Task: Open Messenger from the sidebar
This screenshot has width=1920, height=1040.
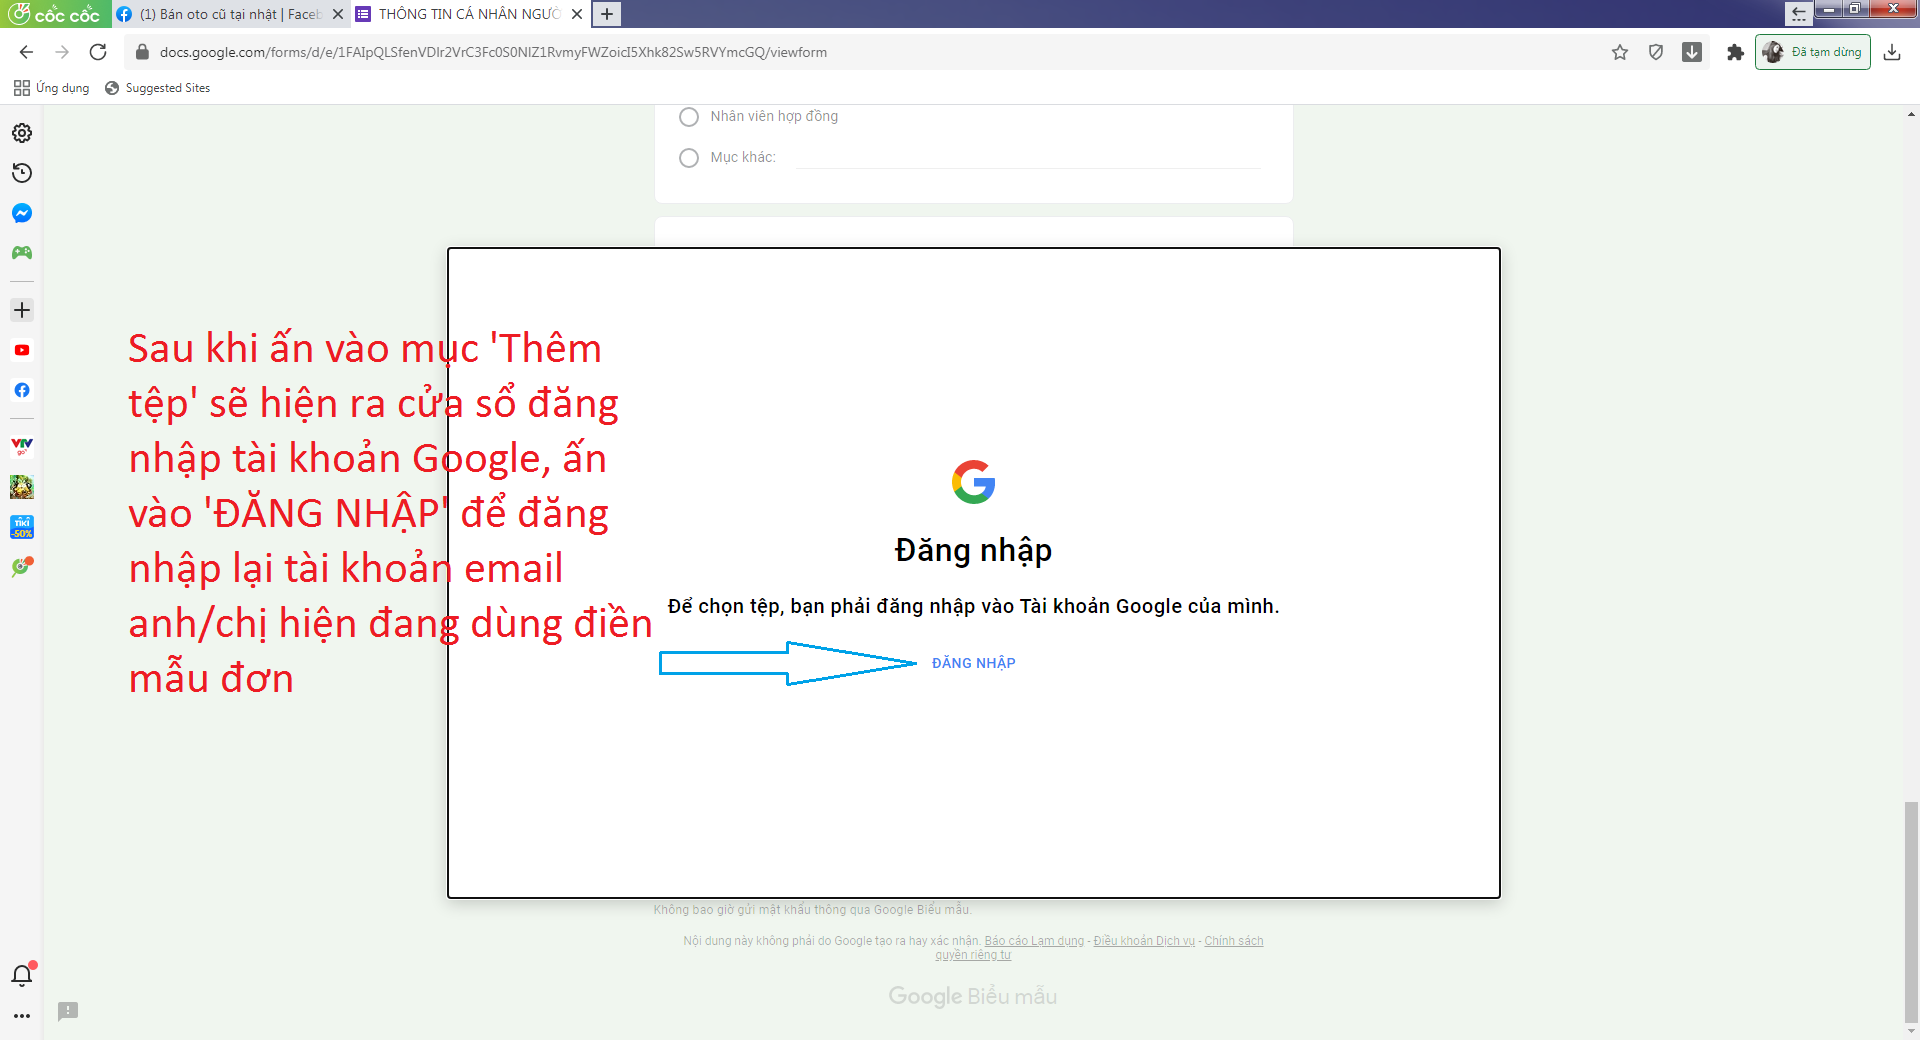Action: 22,213
